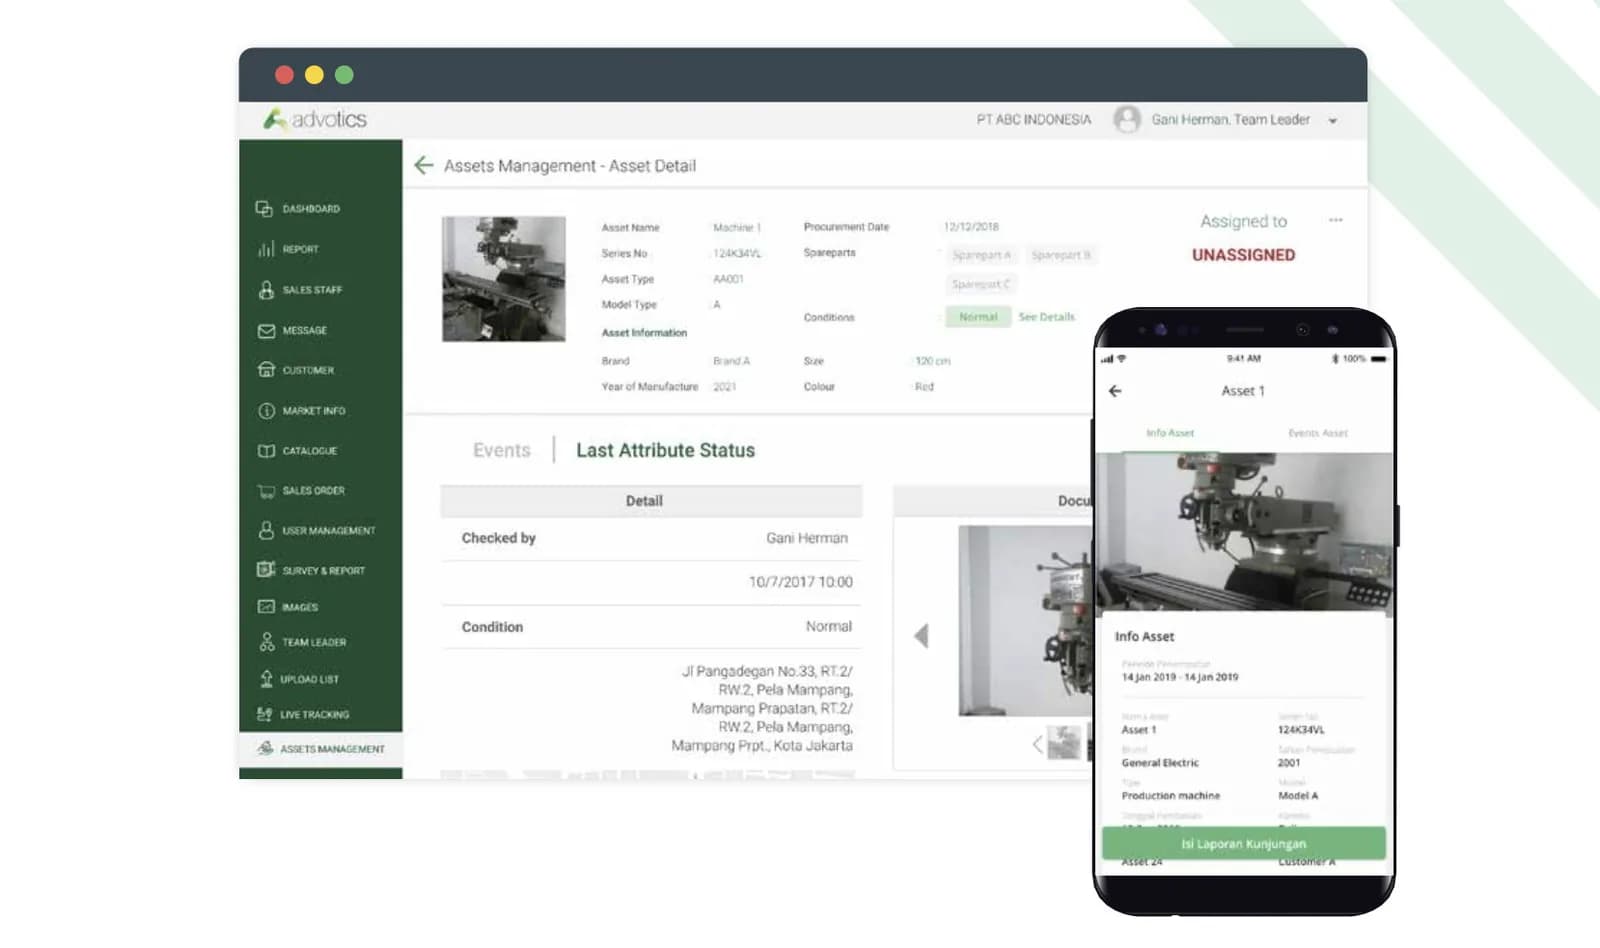The image size is (1600, 948).
Task: Select the Assets Management icon
Action: click(x=265, y=748)
